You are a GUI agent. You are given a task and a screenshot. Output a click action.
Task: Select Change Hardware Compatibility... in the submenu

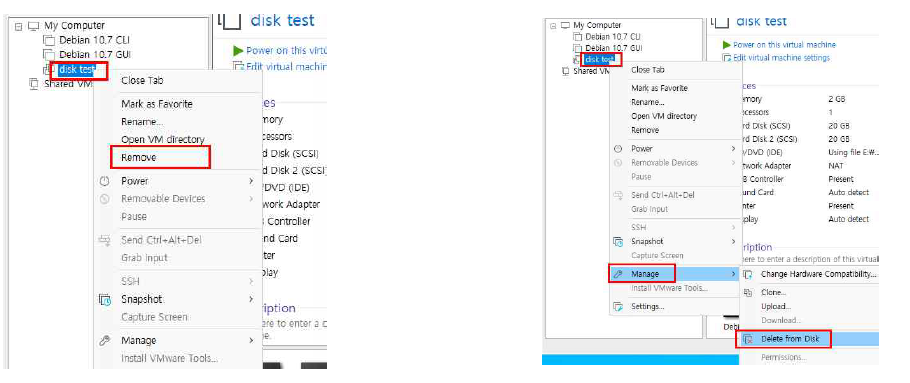click(818, 274)
